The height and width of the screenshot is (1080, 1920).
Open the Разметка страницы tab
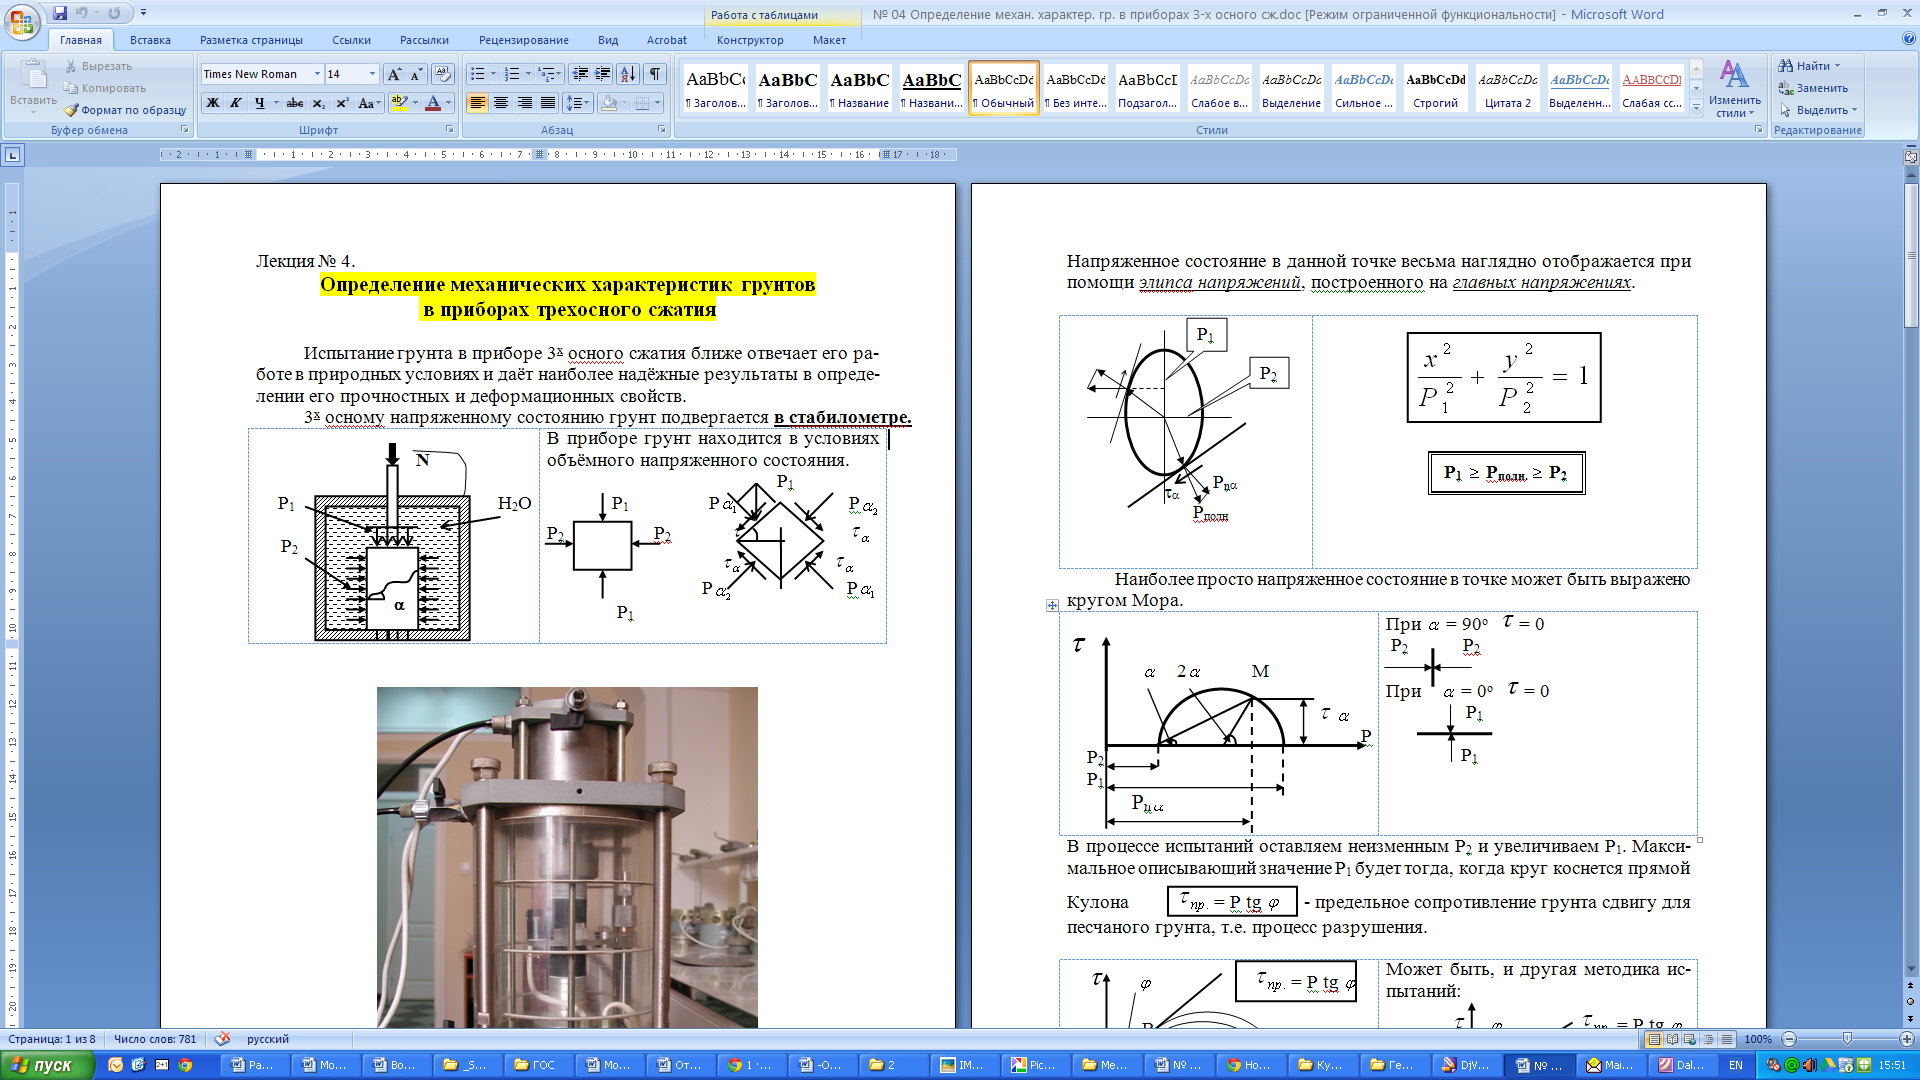(251, 40)
